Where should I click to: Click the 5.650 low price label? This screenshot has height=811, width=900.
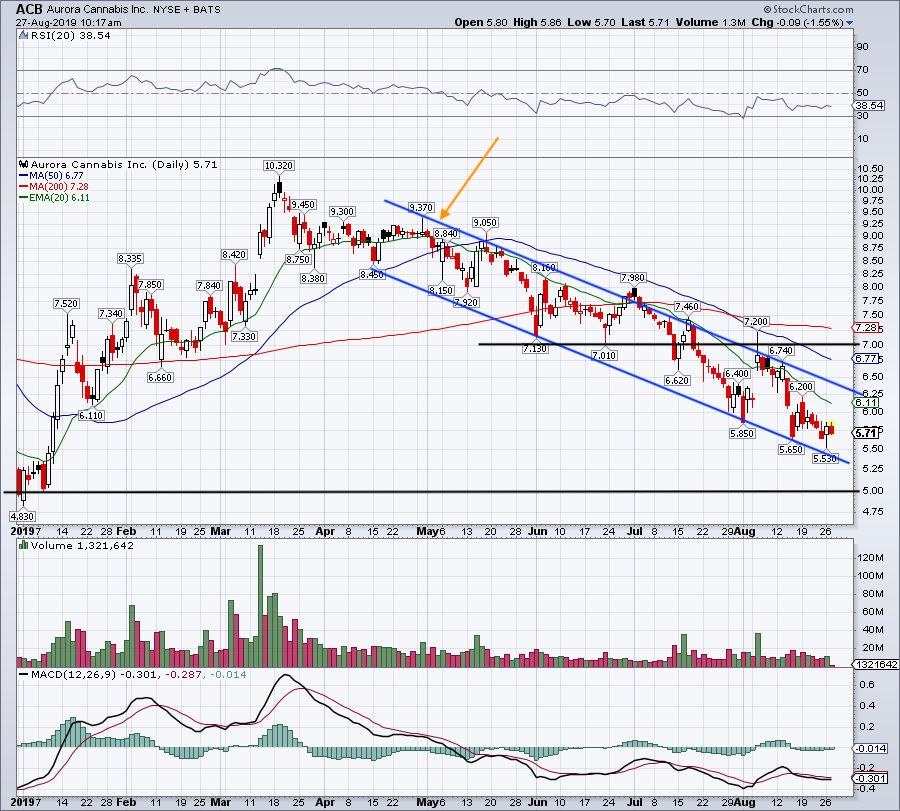pos(791,450)
